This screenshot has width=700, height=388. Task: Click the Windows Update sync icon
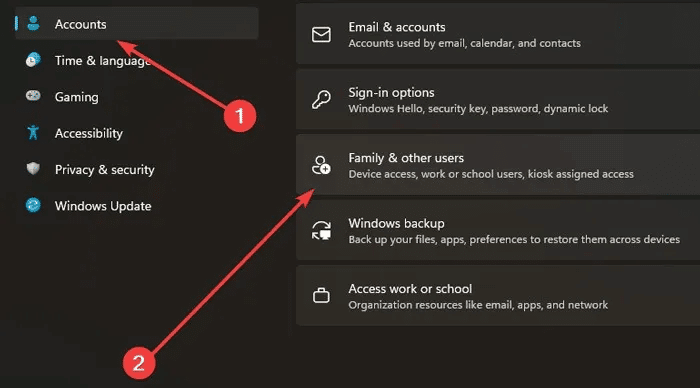coord(33,205)
